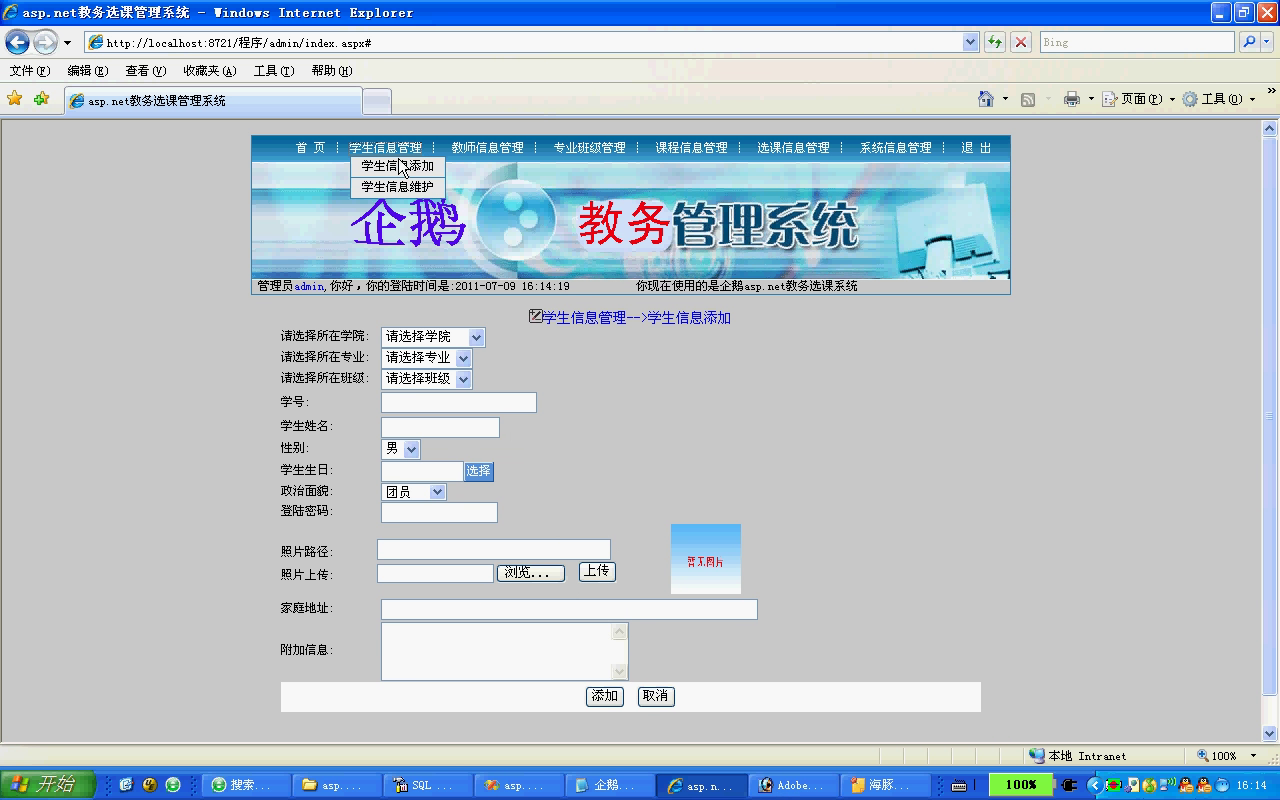Switch to the 海豚 taskbar window

click(x=884, y=785)
